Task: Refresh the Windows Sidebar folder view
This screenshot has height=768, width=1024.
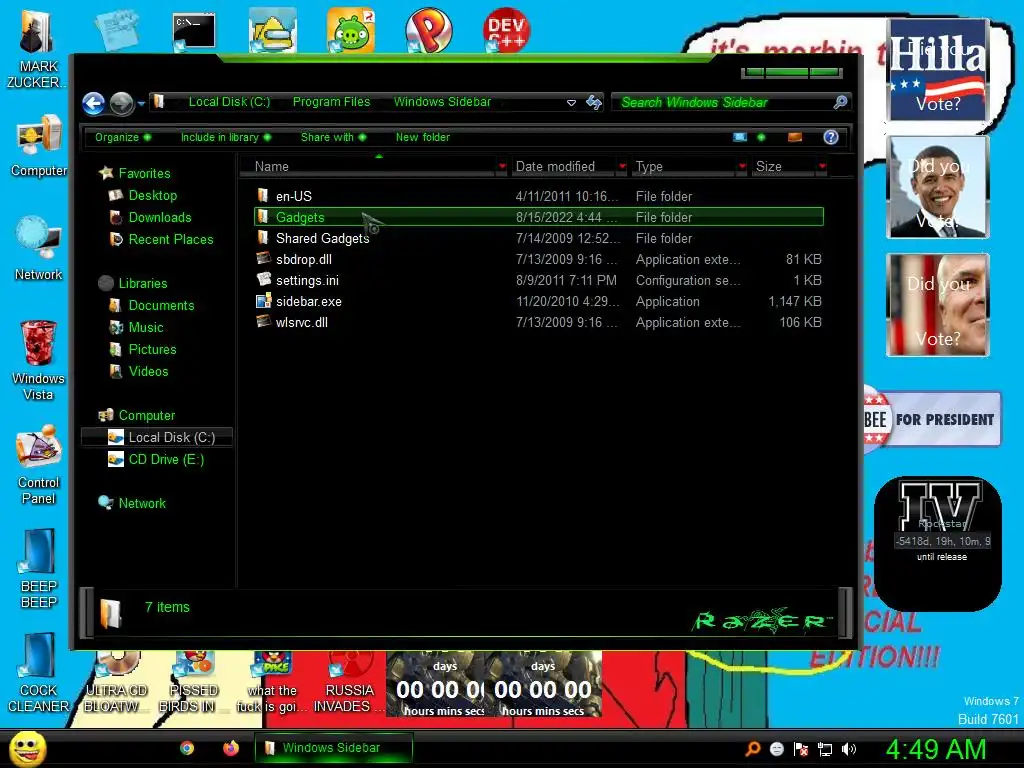Action: click(594, 102)
